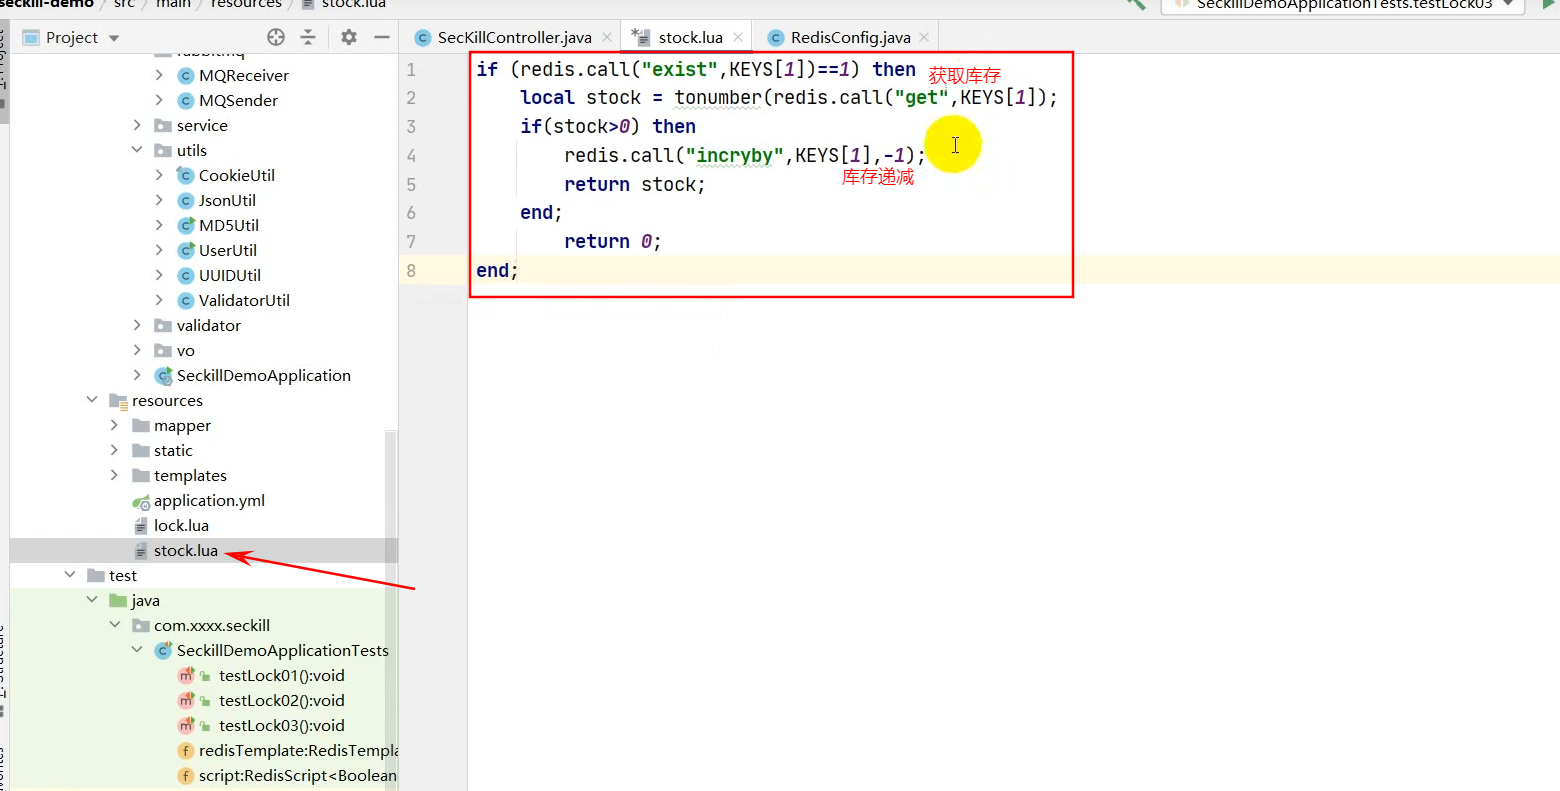
Task: Click the resources folder icon
Action: point(118,400)
